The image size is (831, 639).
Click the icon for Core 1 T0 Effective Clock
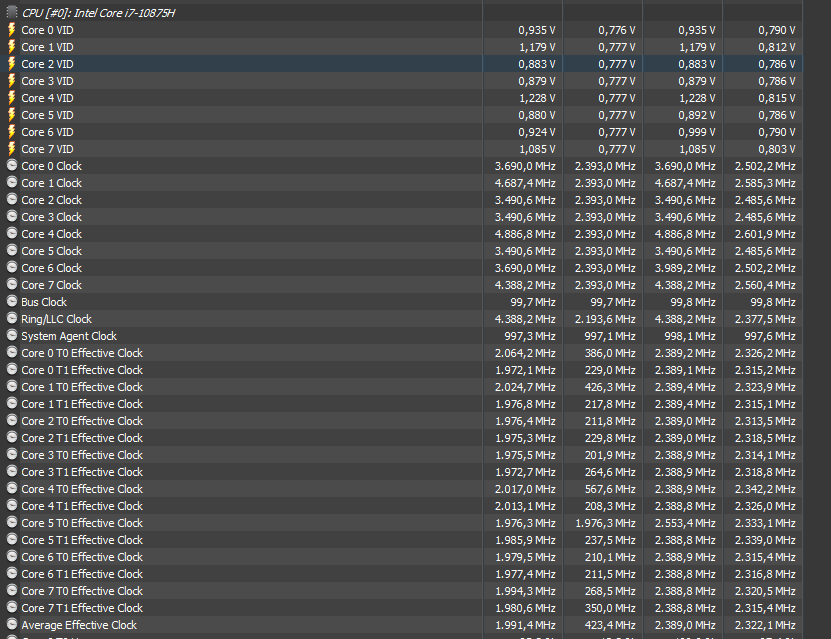coord(12,386)
